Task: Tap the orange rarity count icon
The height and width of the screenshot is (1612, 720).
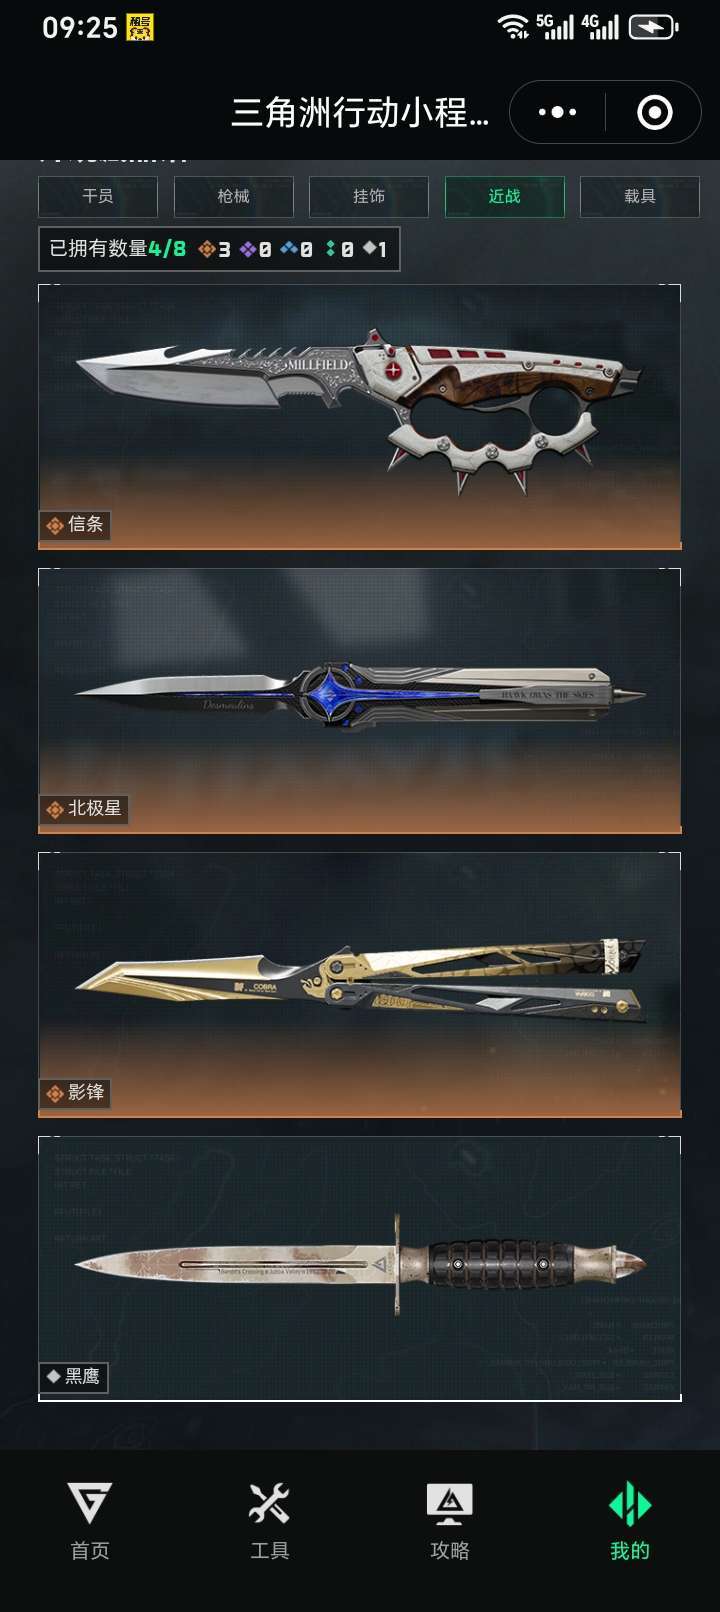Action: click(x=207, y=249)
